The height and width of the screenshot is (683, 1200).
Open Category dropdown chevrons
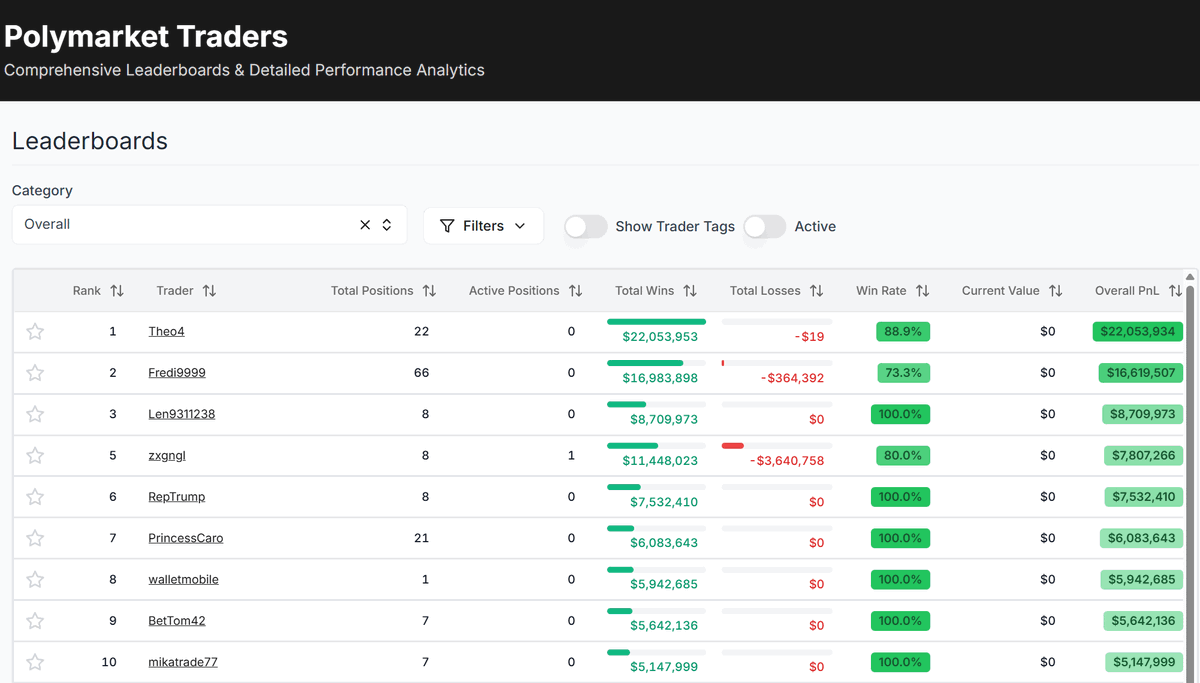(387, 225)
